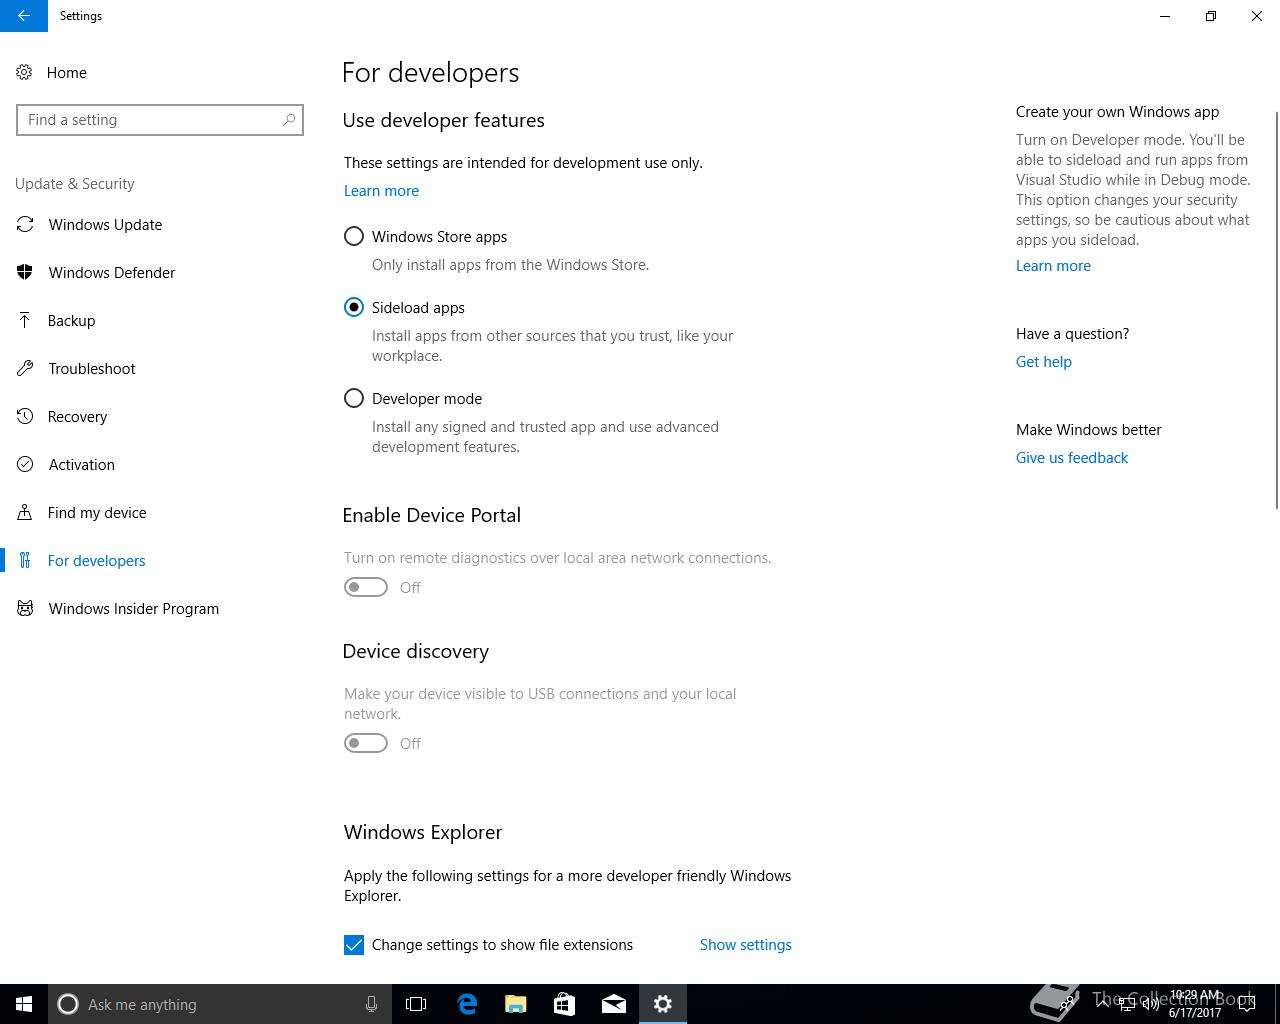Click the Find my device person icon

[25, 512]
